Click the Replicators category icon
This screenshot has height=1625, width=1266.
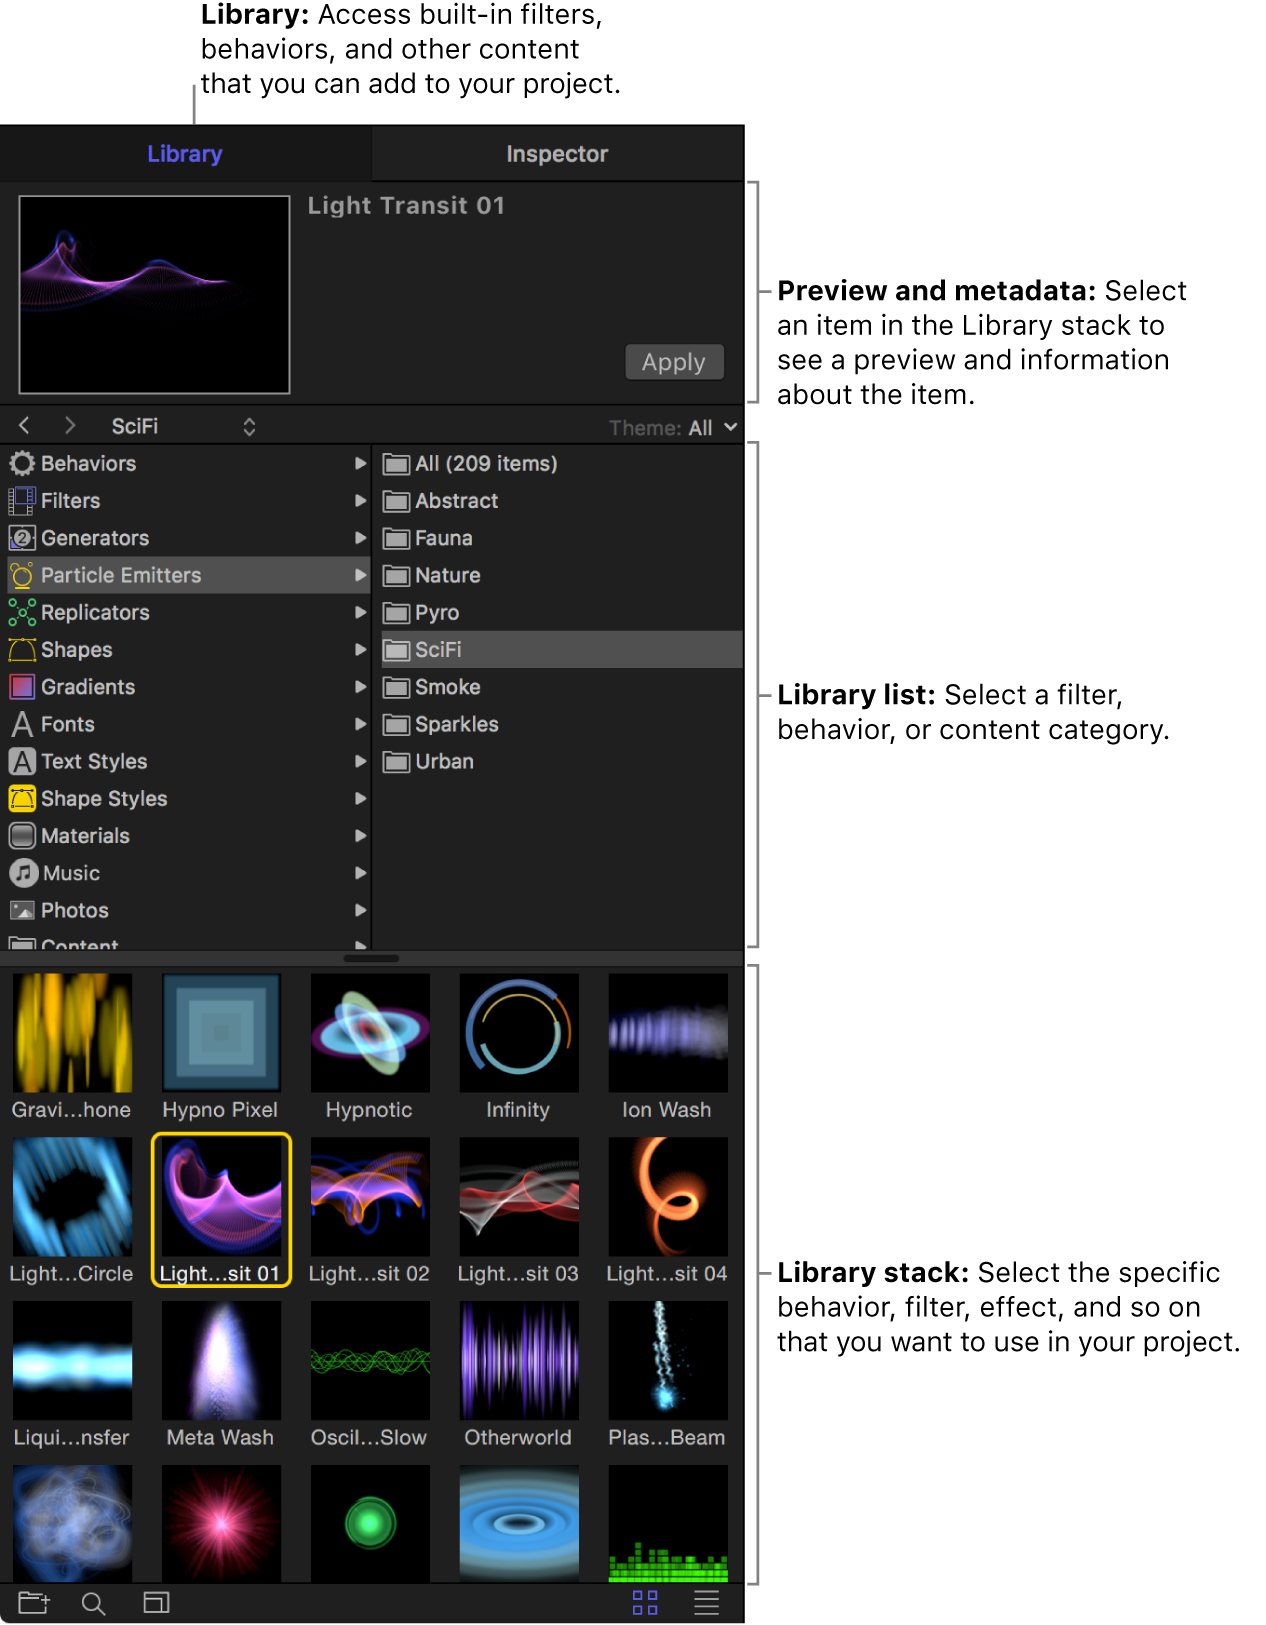click(22, 613)
